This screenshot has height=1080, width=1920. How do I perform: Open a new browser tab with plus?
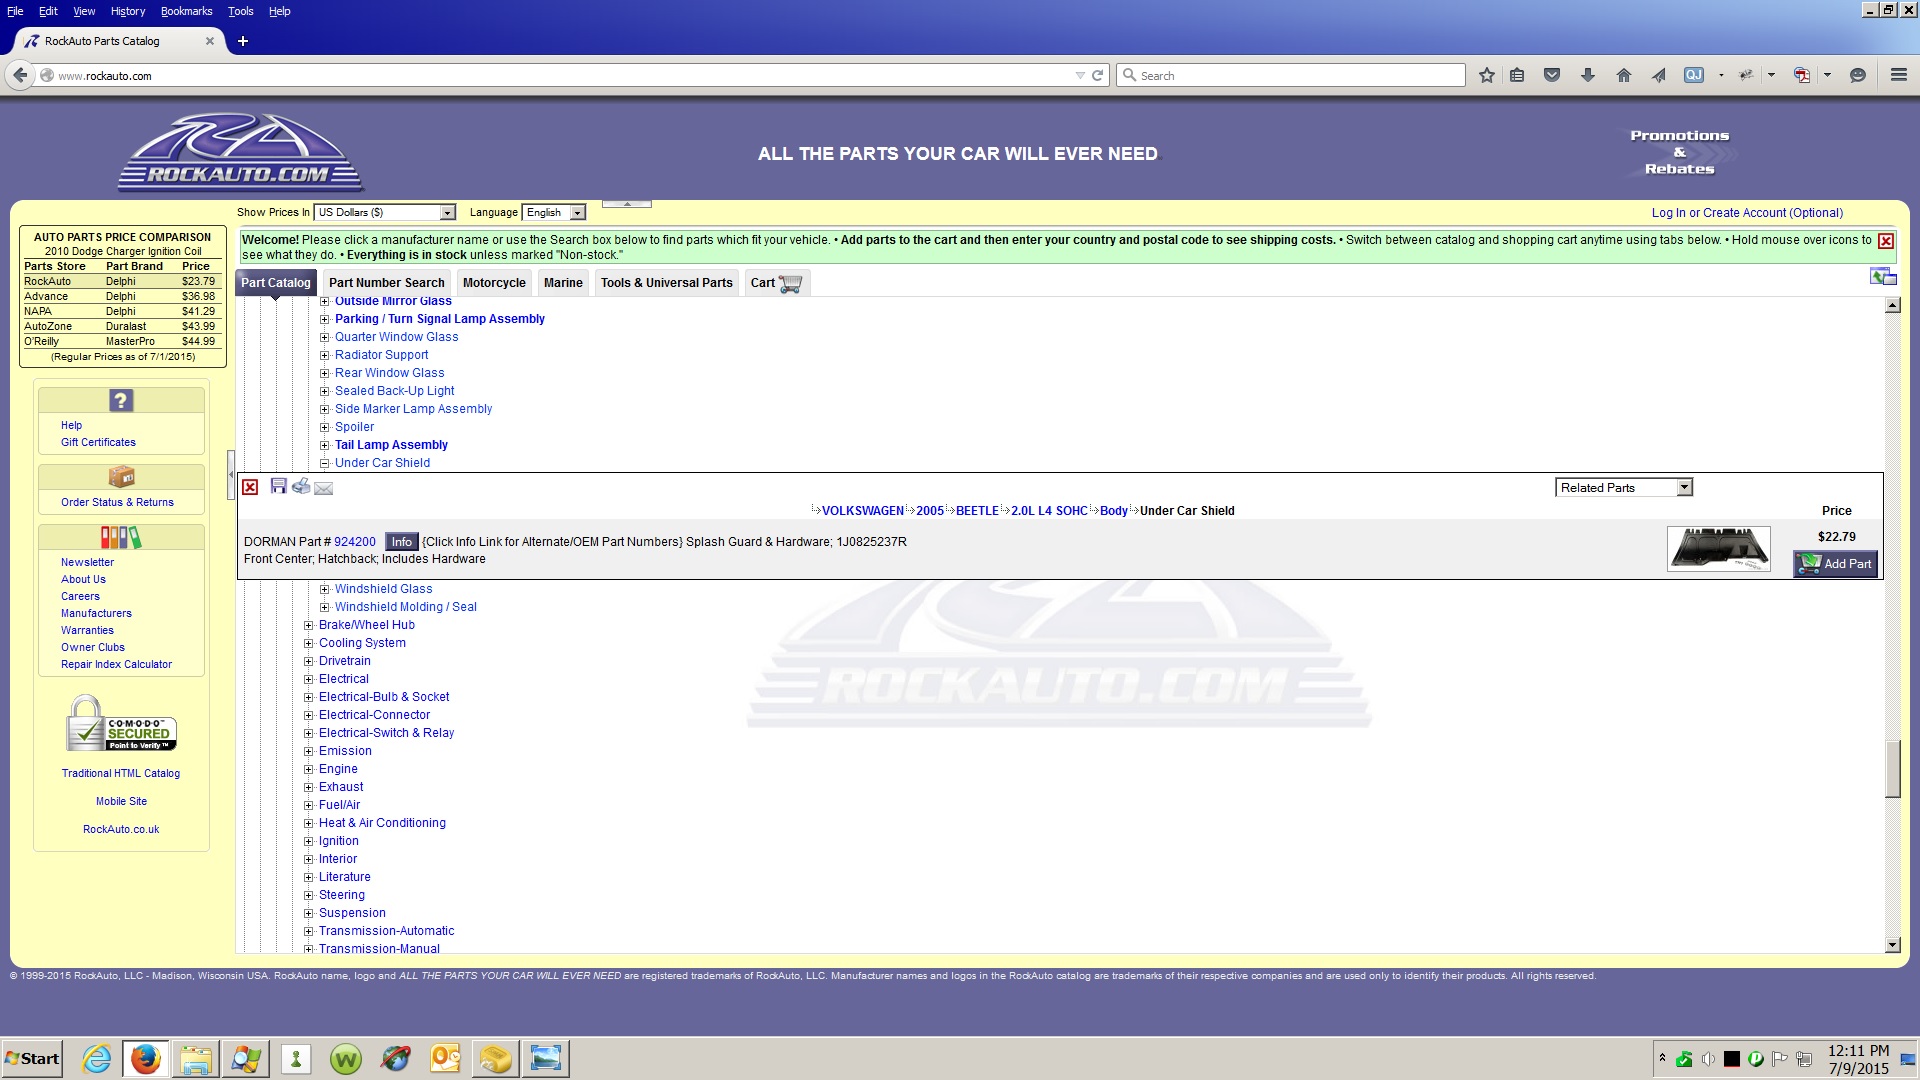coord(242,41)
